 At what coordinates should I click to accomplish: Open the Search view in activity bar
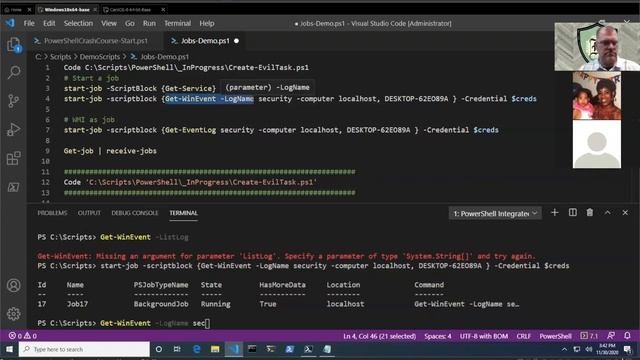point(13,73)
